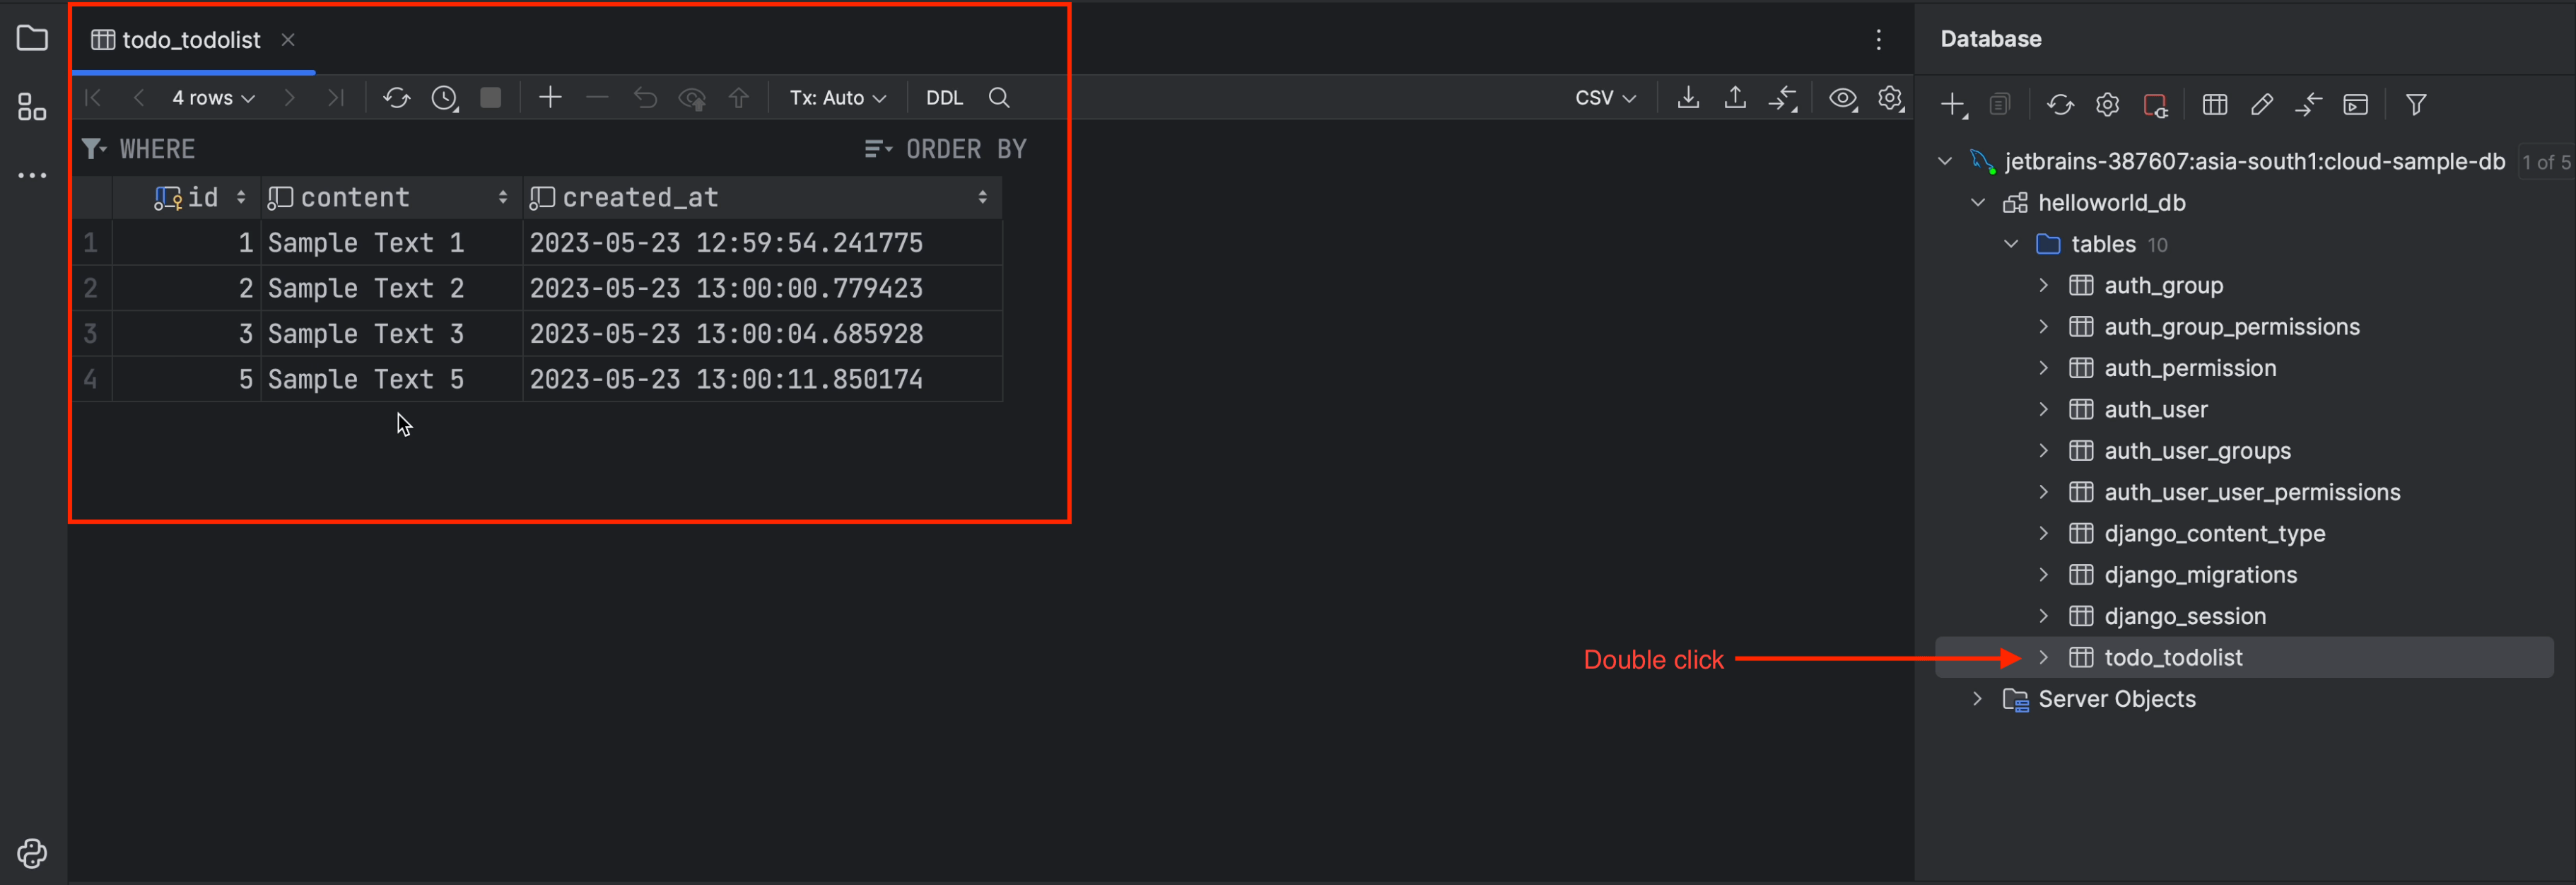Open the CSV data extractor dropdown
Viewport: 2576px width, 885px height.
pos(1604,98)
